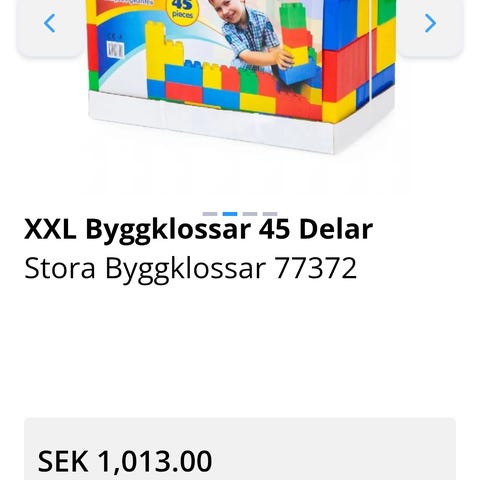480x480 pixels.
Task: Click the rounded card behind the right arrow
Action: tap(430, 27)
